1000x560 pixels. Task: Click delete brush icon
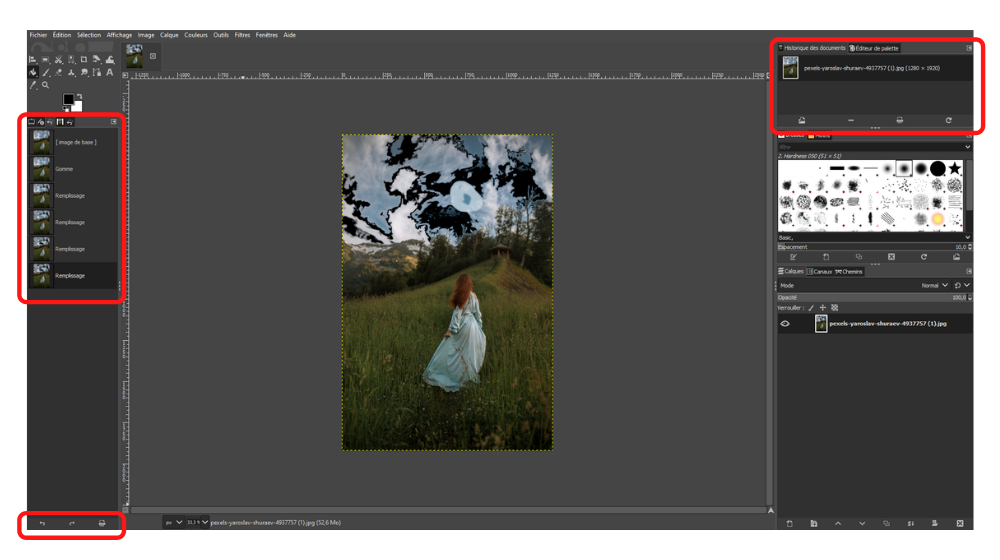[892, 256]
